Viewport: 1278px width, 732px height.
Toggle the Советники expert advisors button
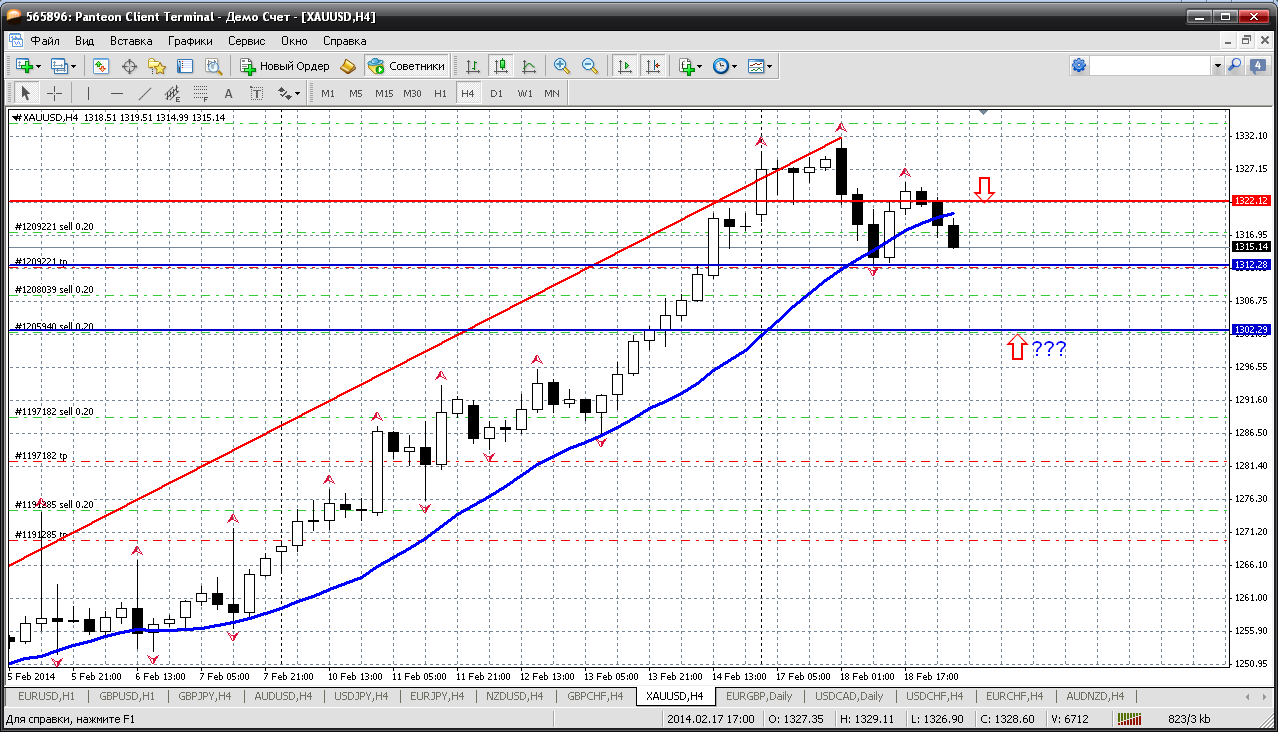(x=406, y=66)
